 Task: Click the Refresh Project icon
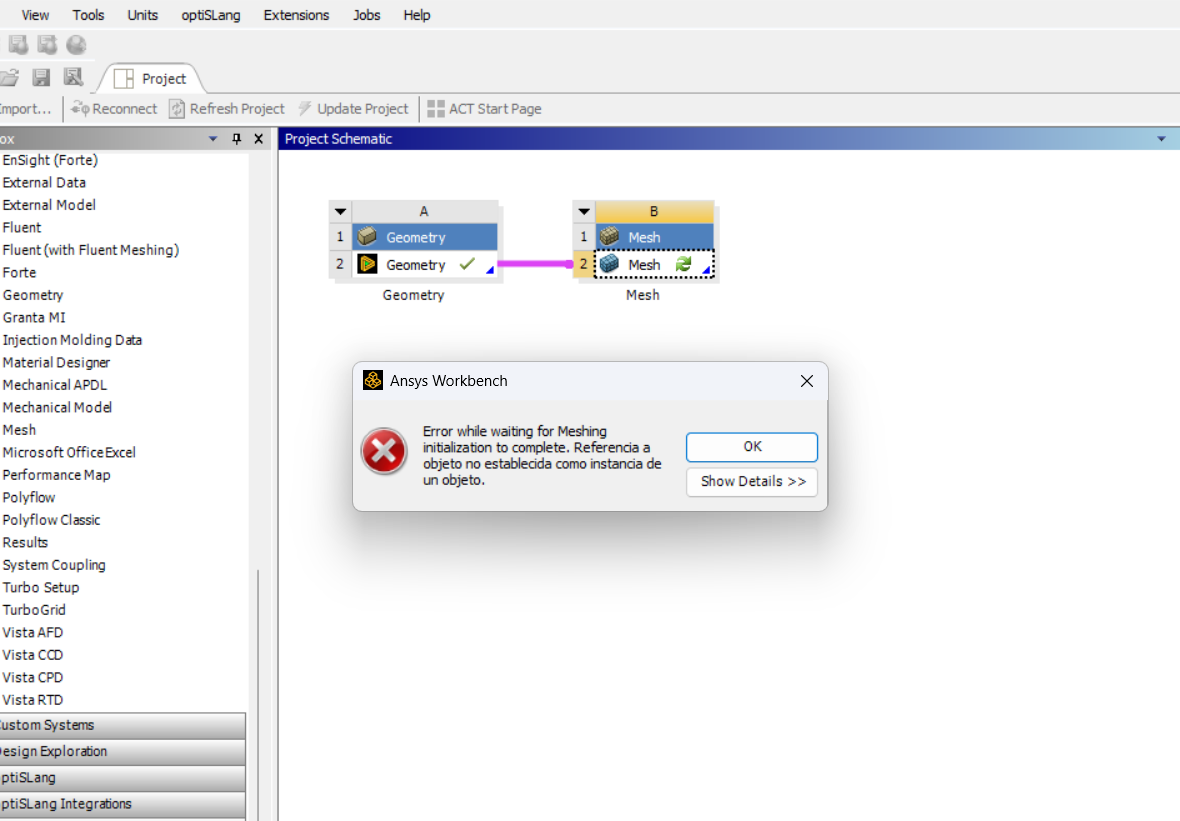point(177,109)
